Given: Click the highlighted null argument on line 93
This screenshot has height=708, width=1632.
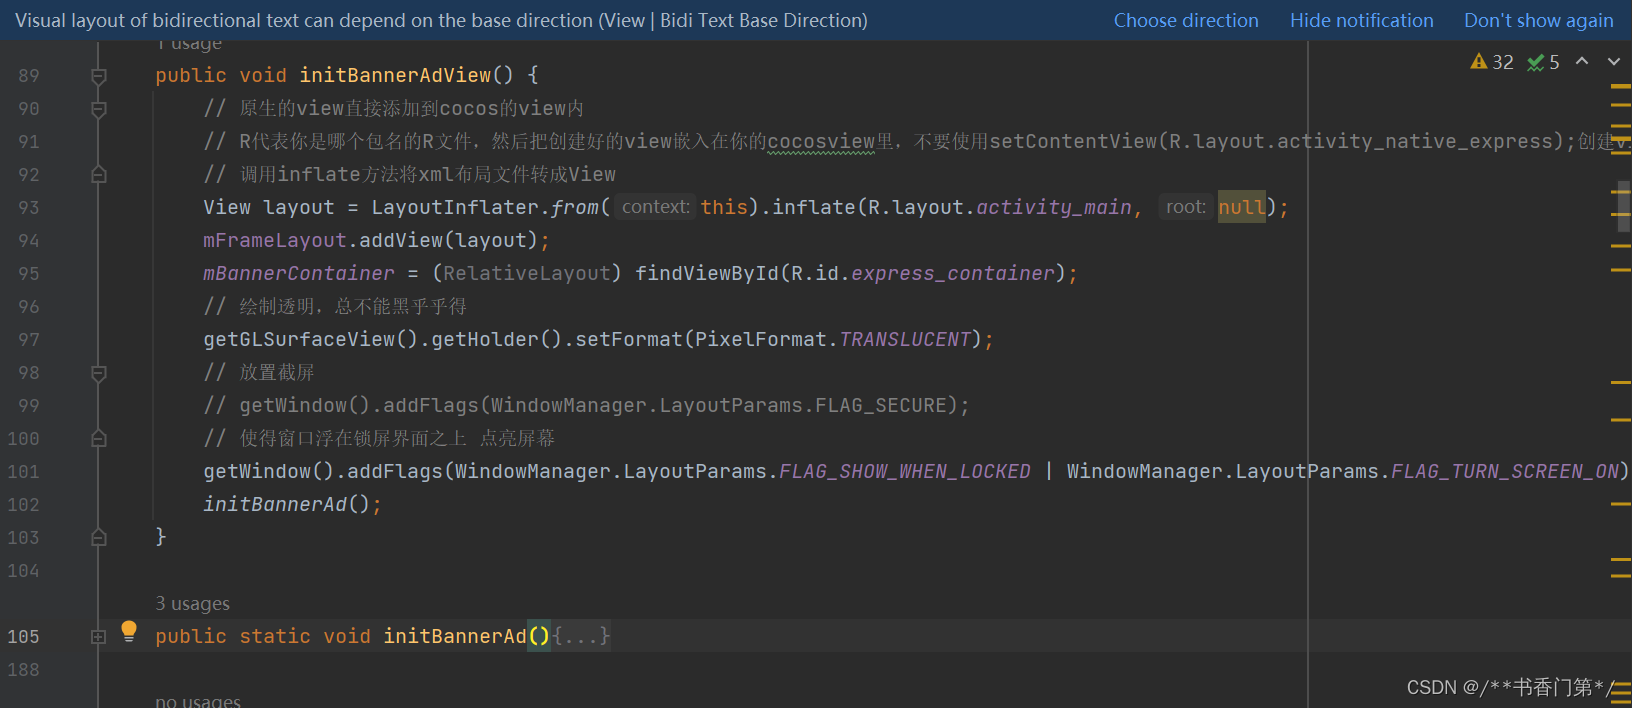Looking at the screenshot, I should [1241, 207].
